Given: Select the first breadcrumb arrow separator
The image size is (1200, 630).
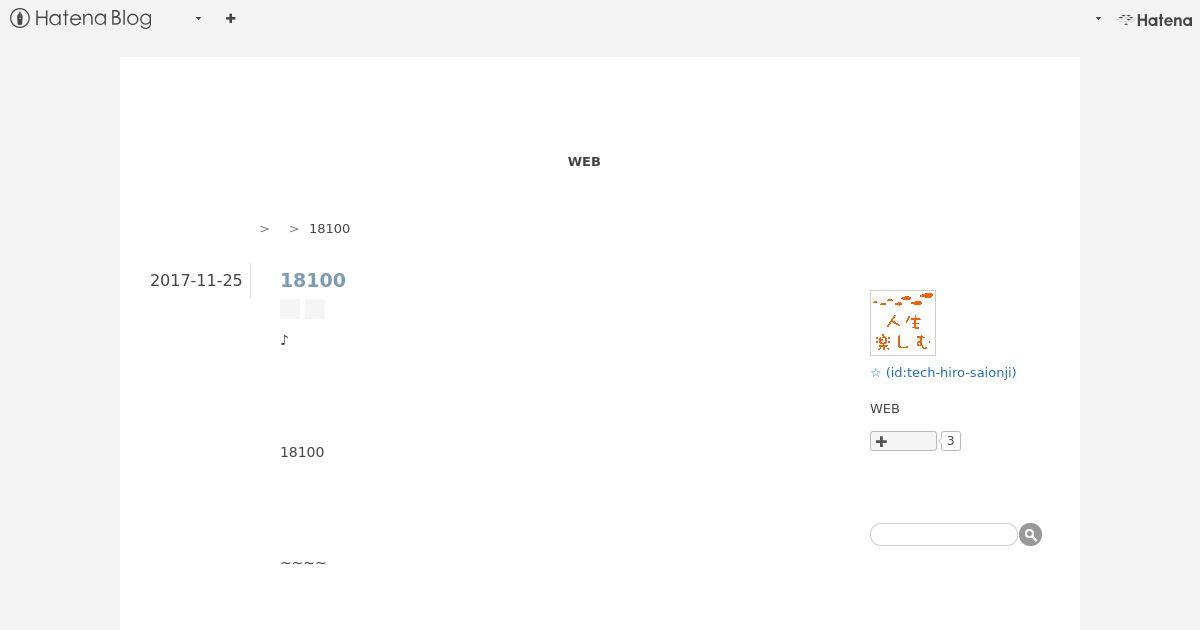Looking at the screenshot, I should [264, 229].
